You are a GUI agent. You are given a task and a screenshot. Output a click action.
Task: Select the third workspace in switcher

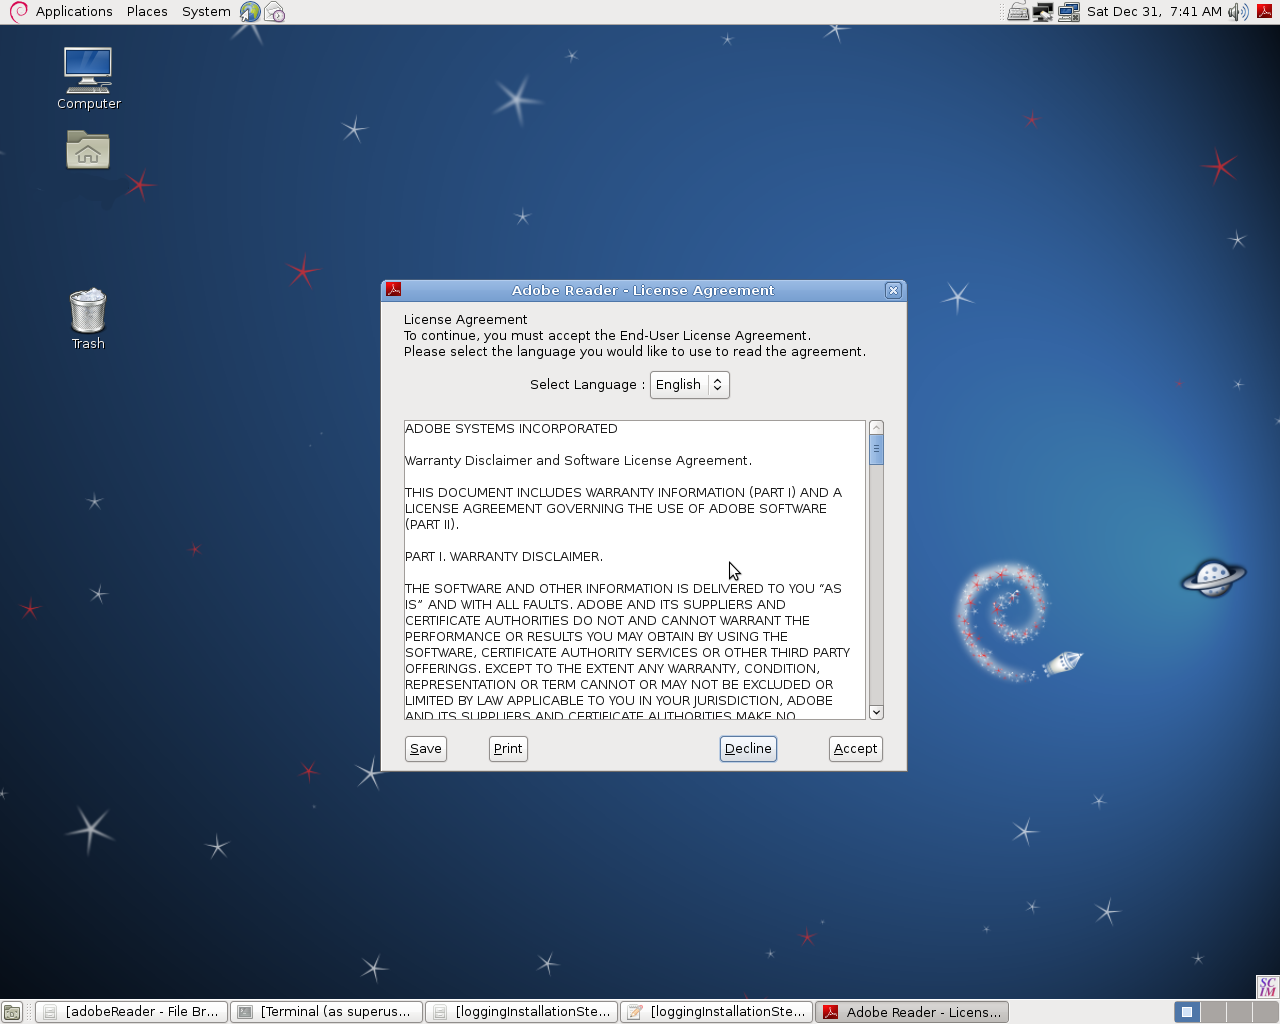pyautogui.click(x=1239, y=1012)
